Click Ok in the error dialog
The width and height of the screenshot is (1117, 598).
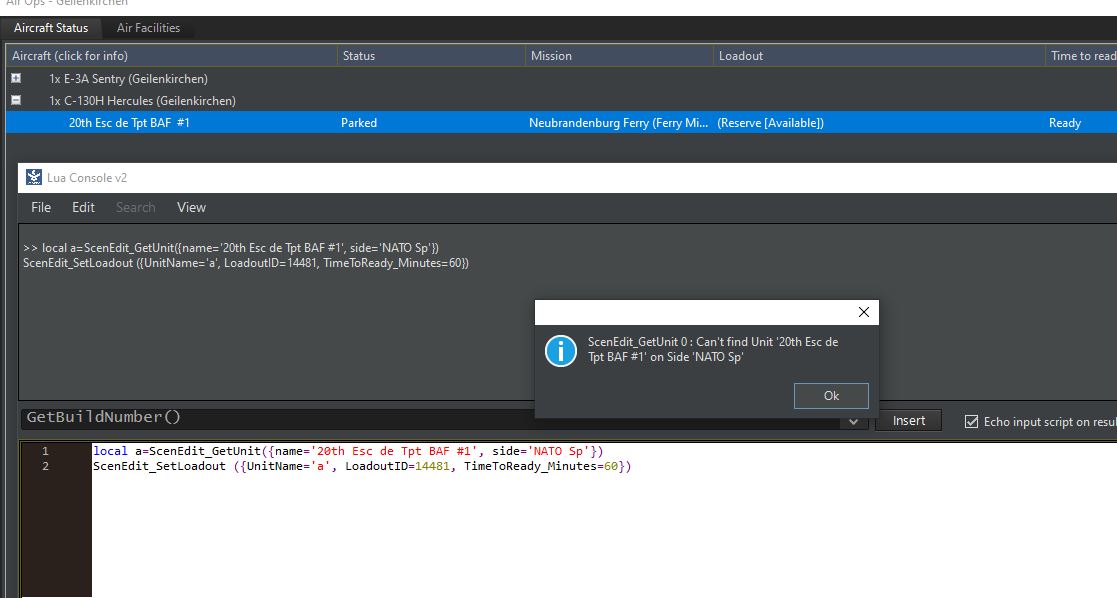coord(831,396)
